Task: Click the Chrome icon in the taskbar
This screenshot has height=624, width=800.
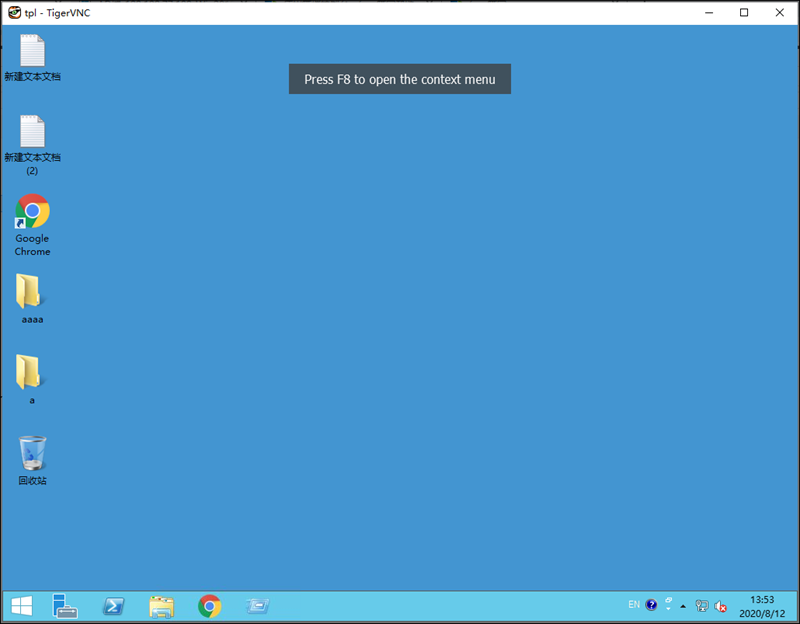Action: pos(209,605)
